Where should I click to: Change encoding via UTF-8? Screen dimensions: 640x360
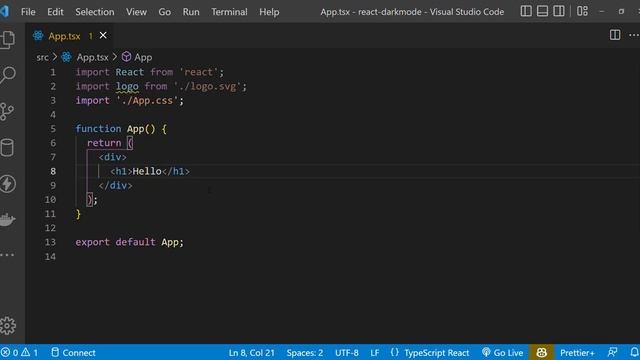(347, 353)
